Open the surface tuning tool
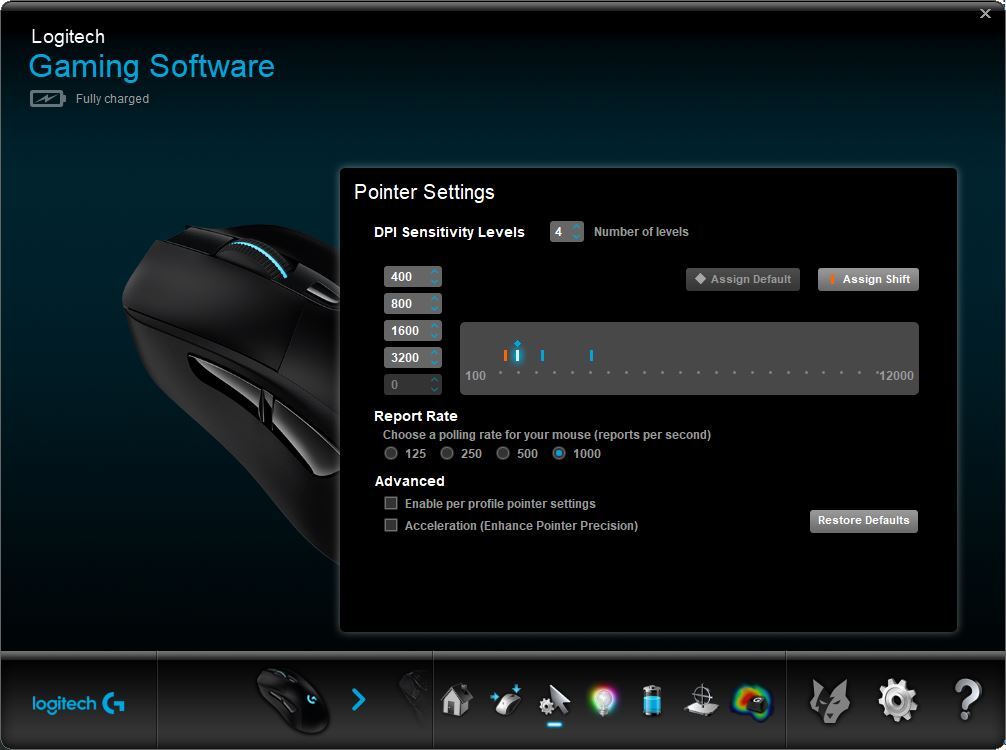 pyautogui.click(x=701, y=700)
